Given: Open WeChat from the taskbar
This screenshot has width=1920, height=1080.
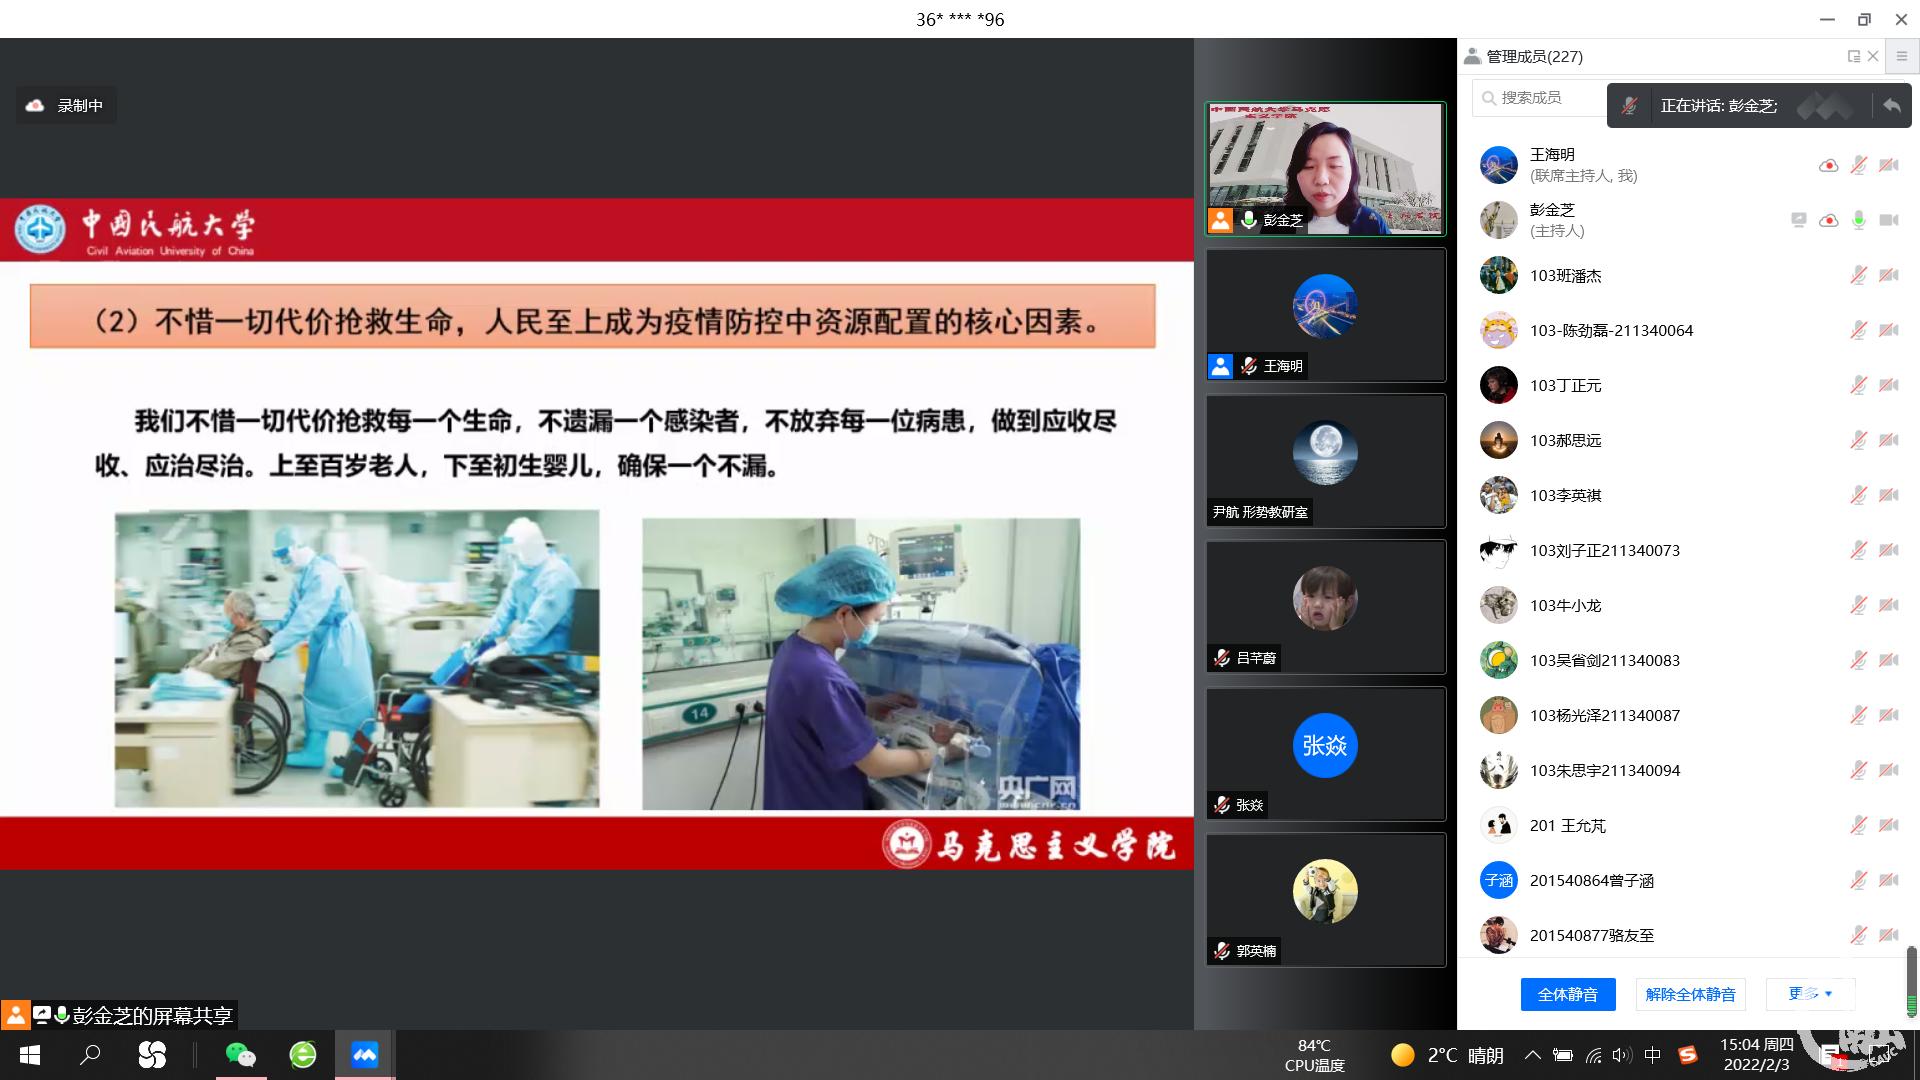Looking at the screenshot, I should pyautogui.click(x=240, y=1054).
